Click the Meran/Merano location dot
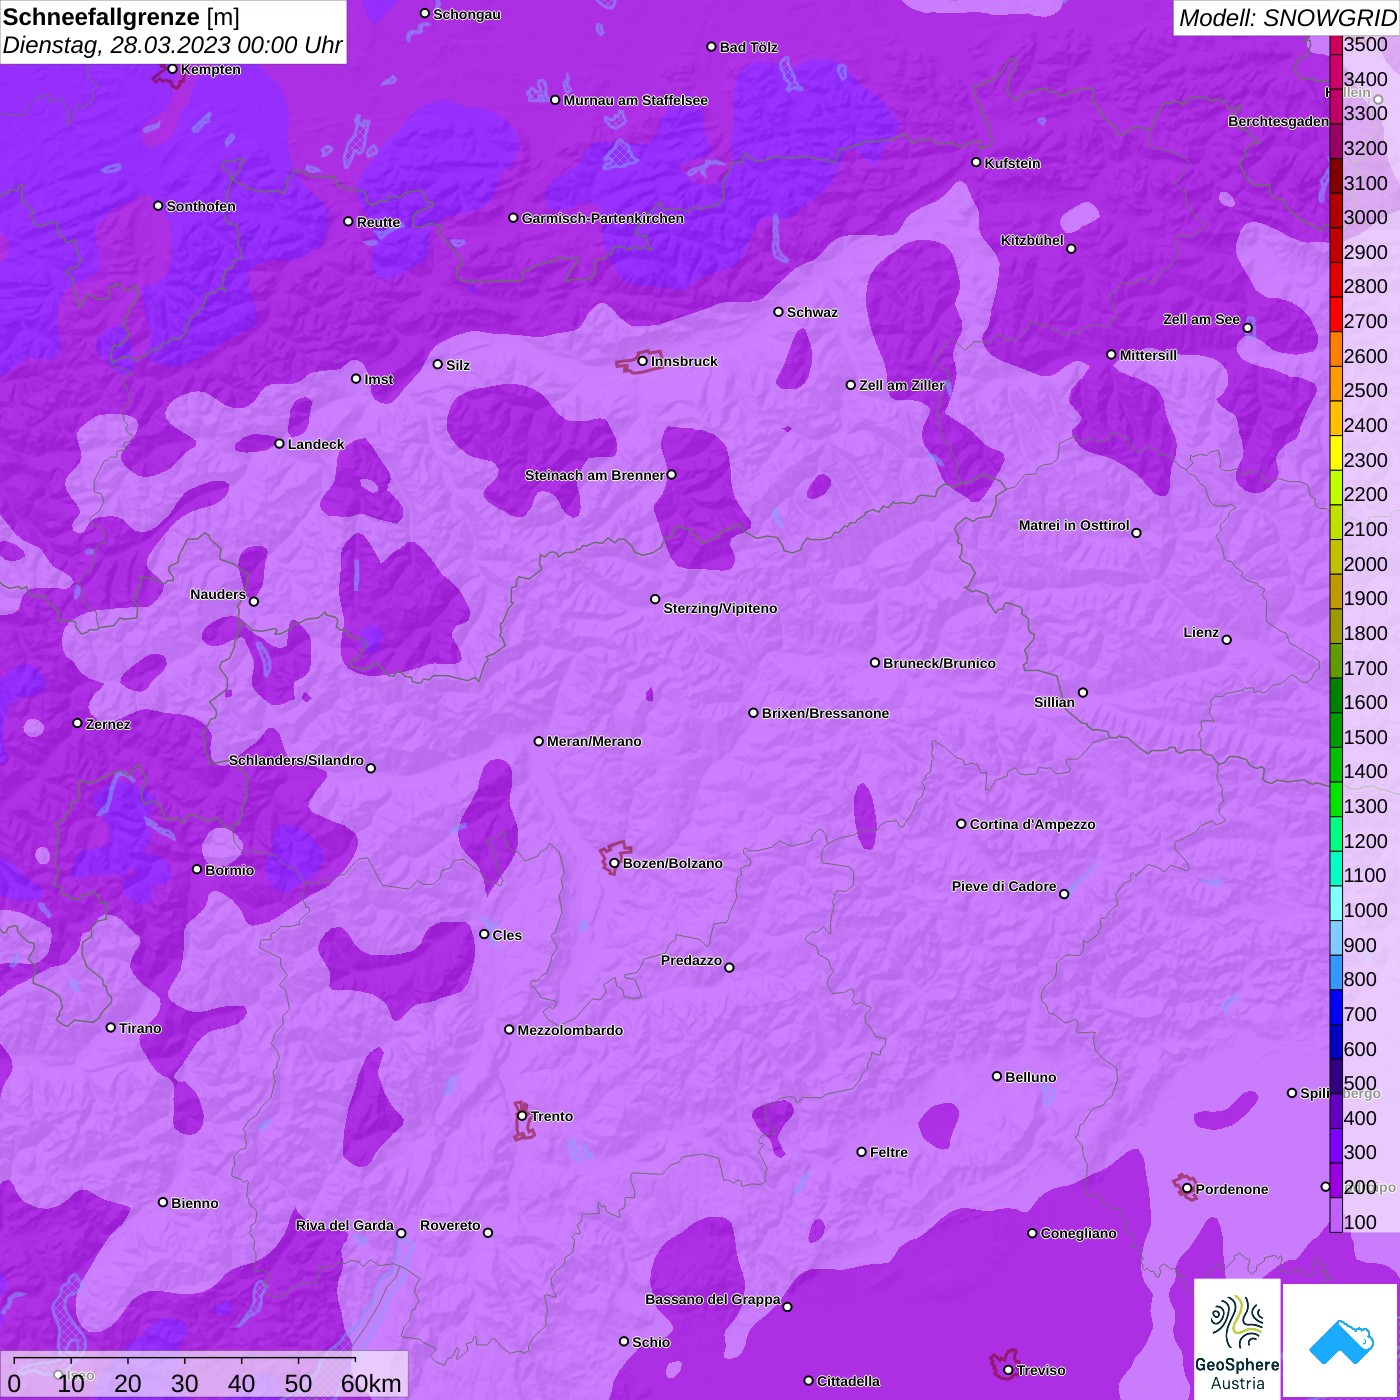This screenshot has width=1400, height=1400. (x=539, y=741)
